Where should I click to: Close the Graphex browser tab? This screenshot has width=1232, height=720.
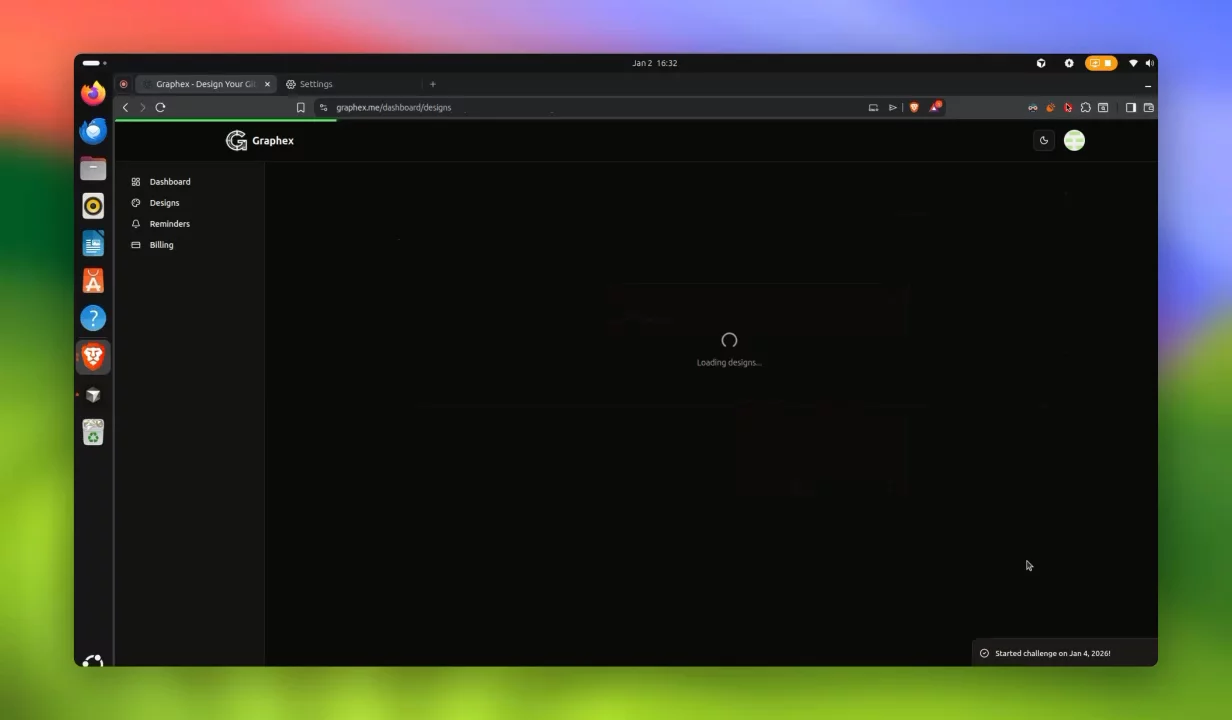pos(267,84)
